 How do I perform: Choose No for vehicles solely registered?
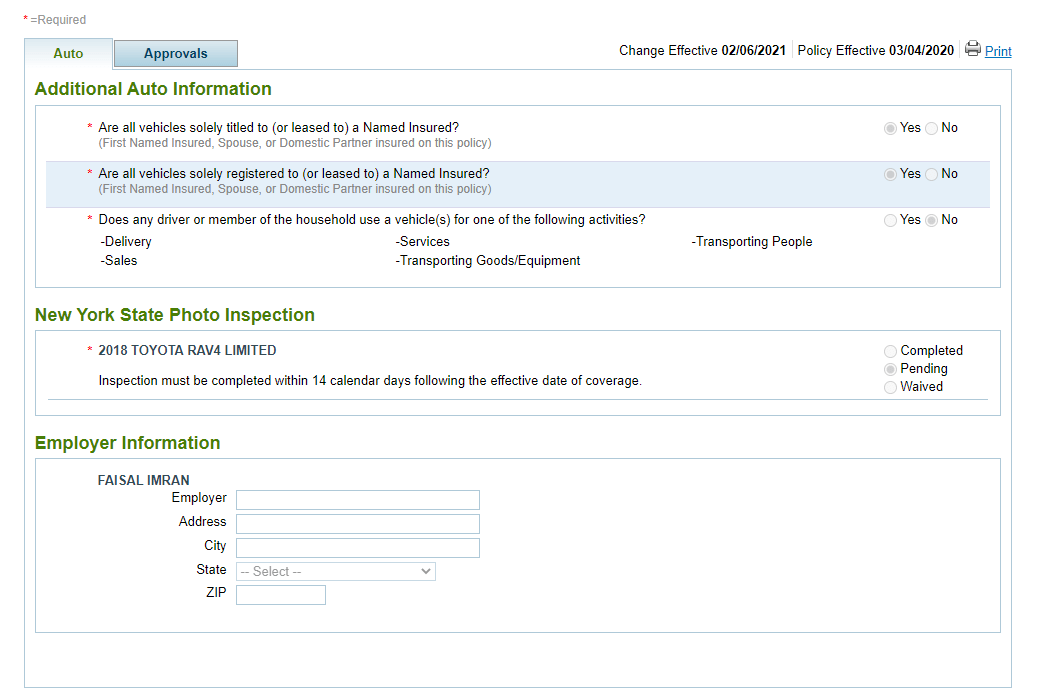(x=932, y=174)
